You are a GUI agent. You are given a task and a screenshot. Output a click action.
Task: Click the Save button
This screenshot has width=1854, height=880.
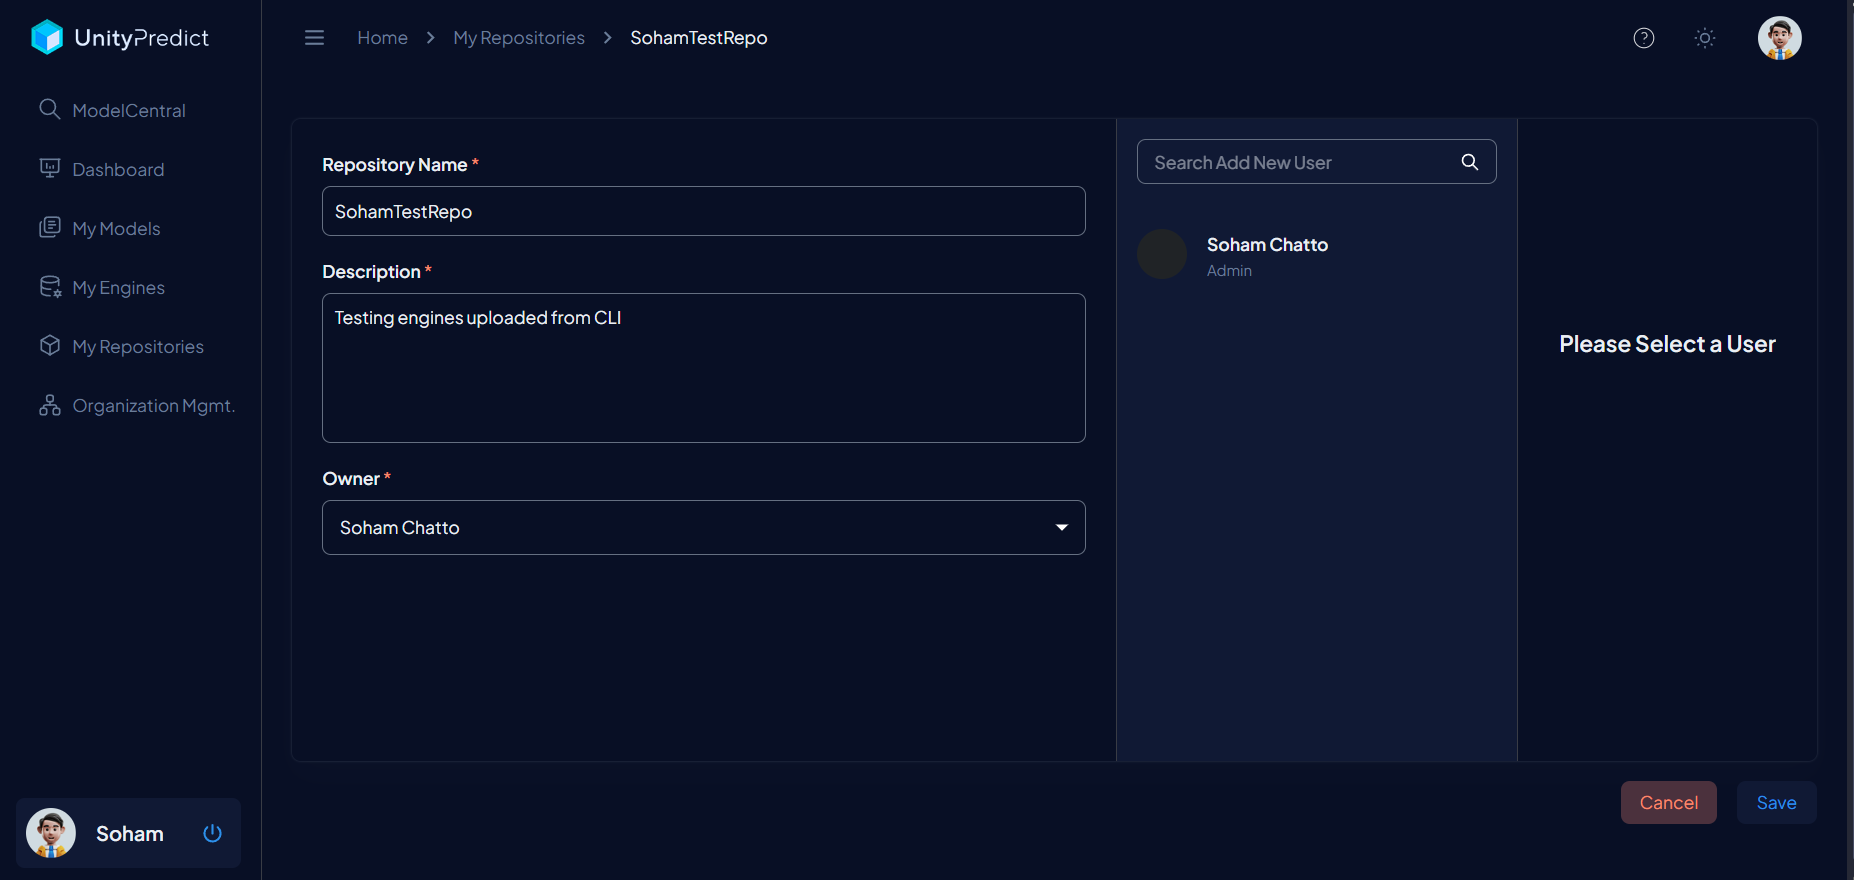1776,803
